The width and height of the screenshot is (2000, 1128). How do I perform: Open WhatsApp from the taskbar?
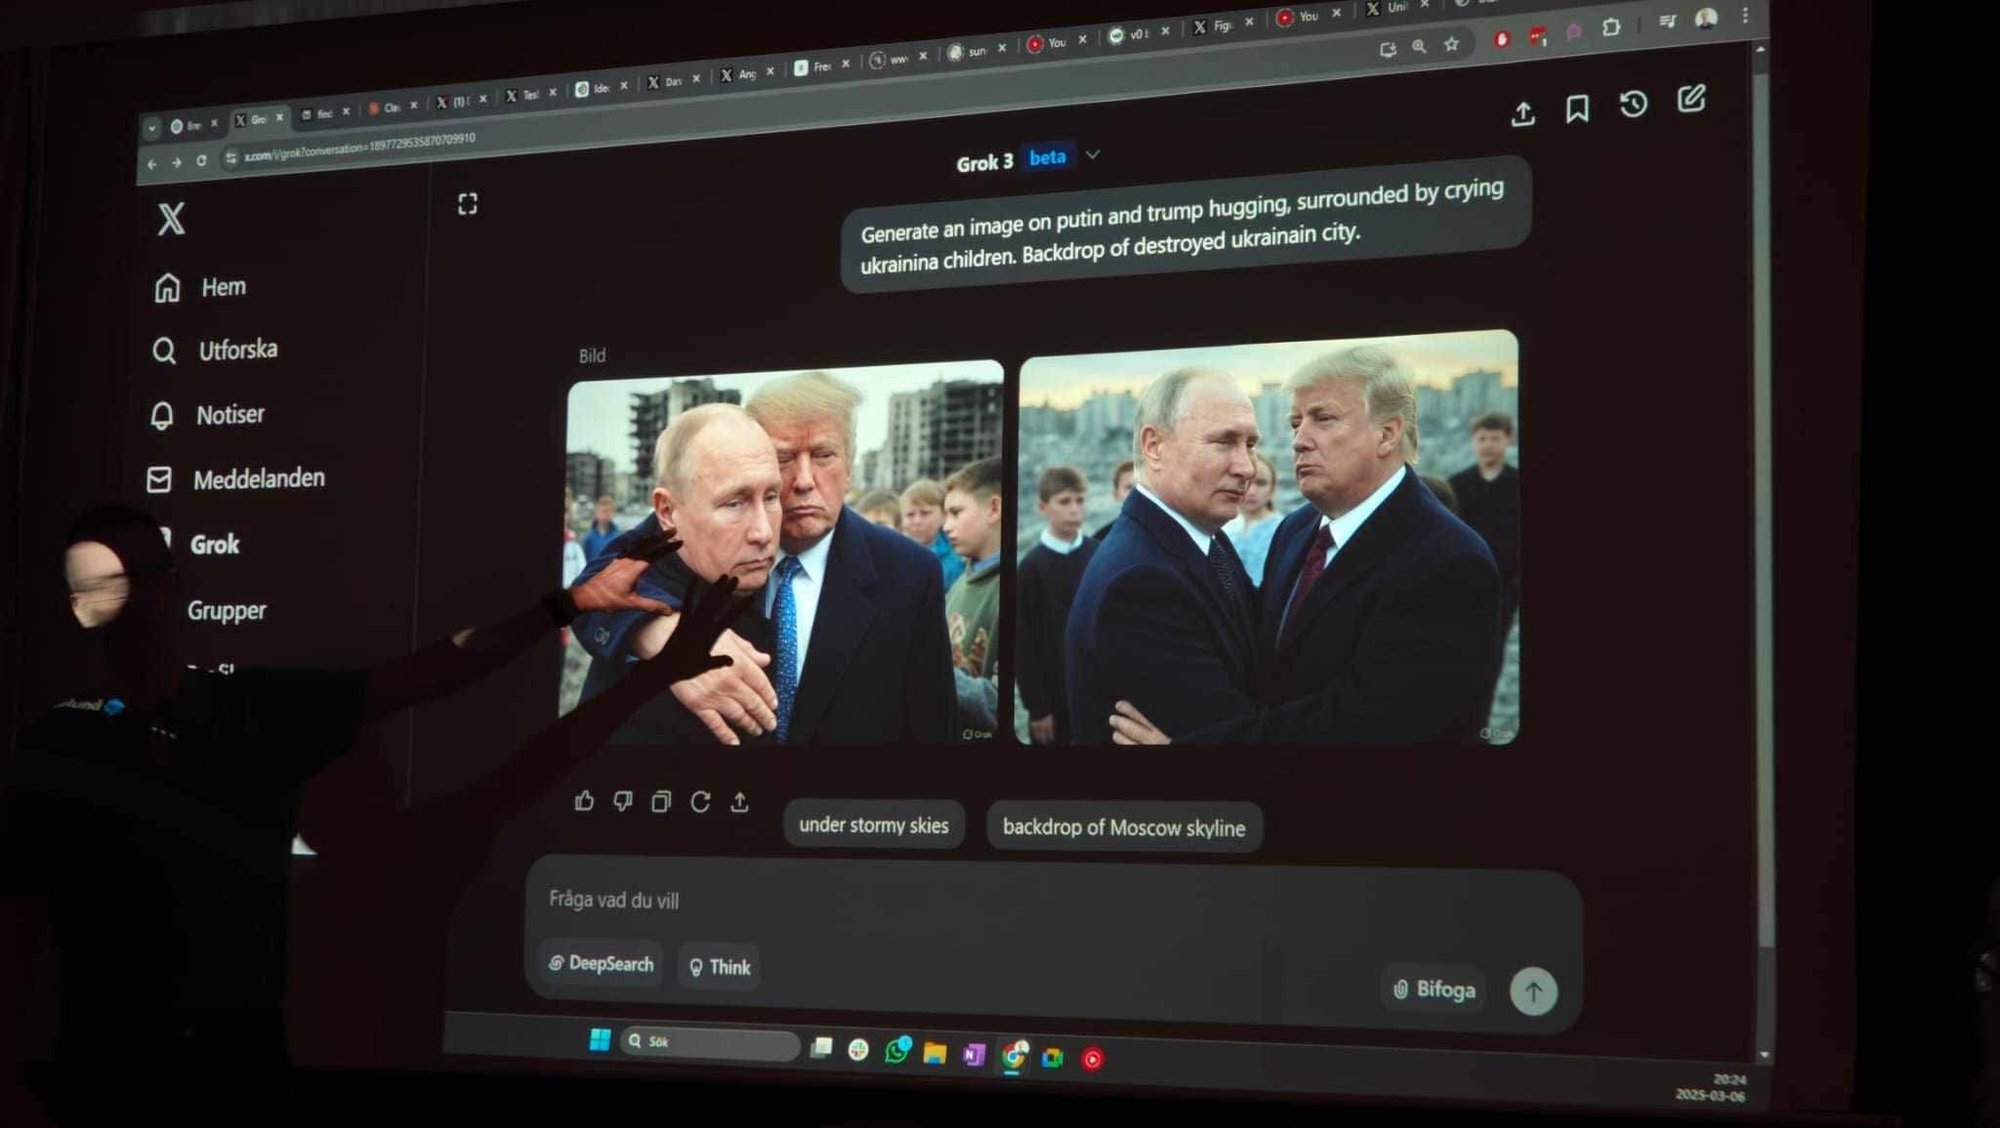pyautogui.click(x=897, y=1051)
